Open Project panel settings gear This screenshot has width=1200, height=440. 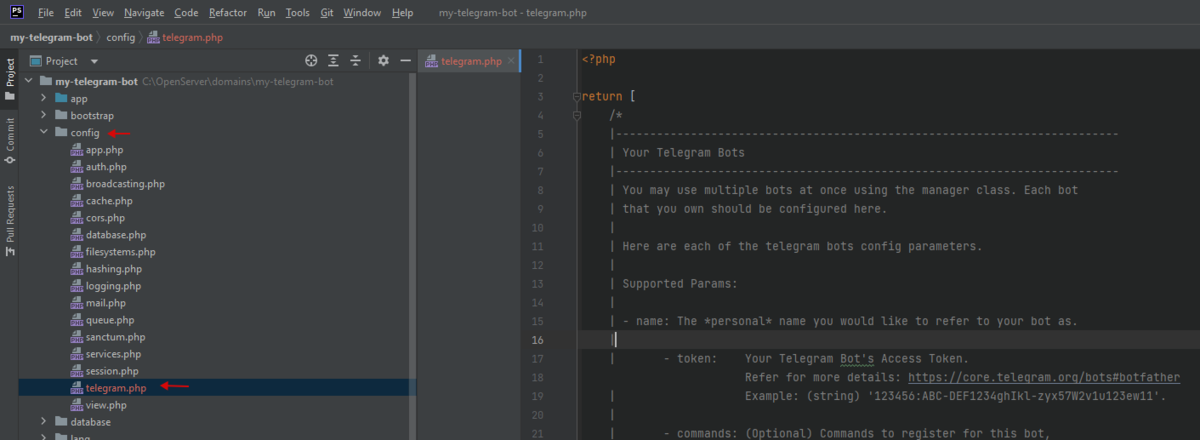pos(383,61)
